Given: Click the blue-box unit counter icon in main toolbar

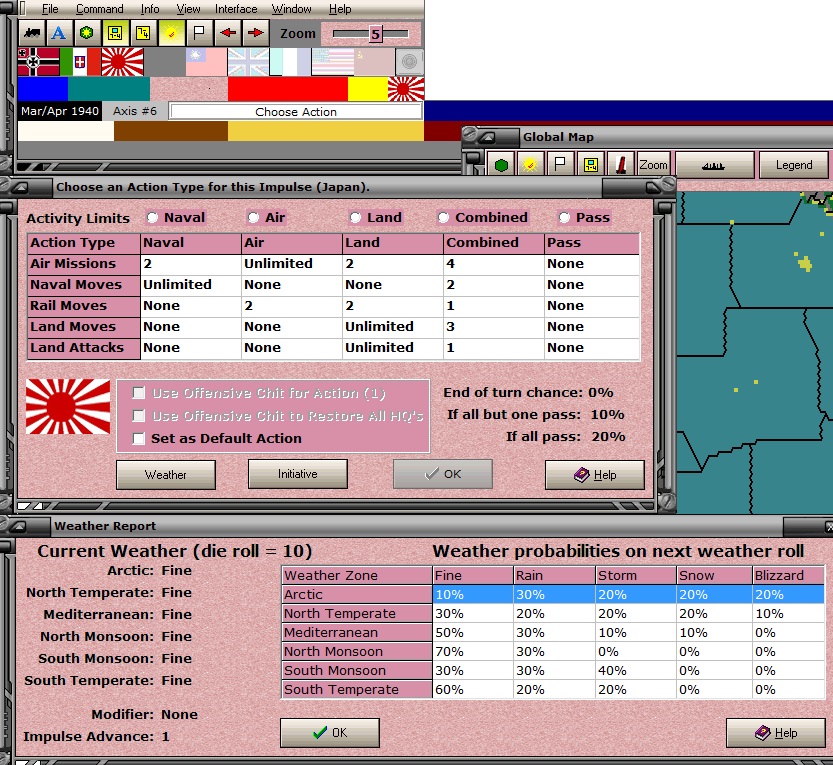Looking at the screenshot, I should 115,33.
